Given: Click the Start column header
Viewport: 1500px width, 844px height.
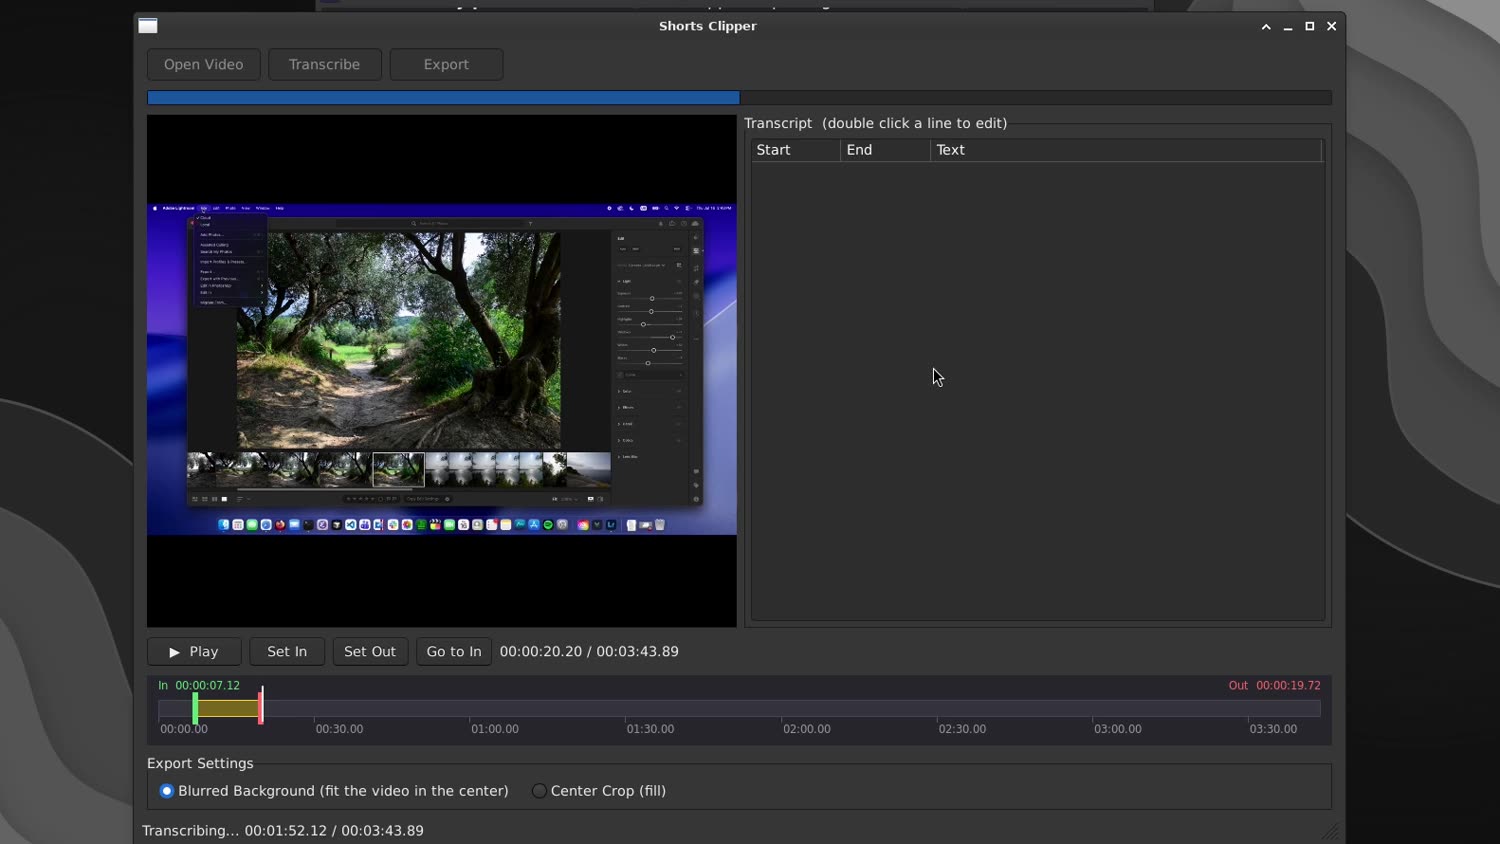Looking at the screenshot, I should pos(796,150).
